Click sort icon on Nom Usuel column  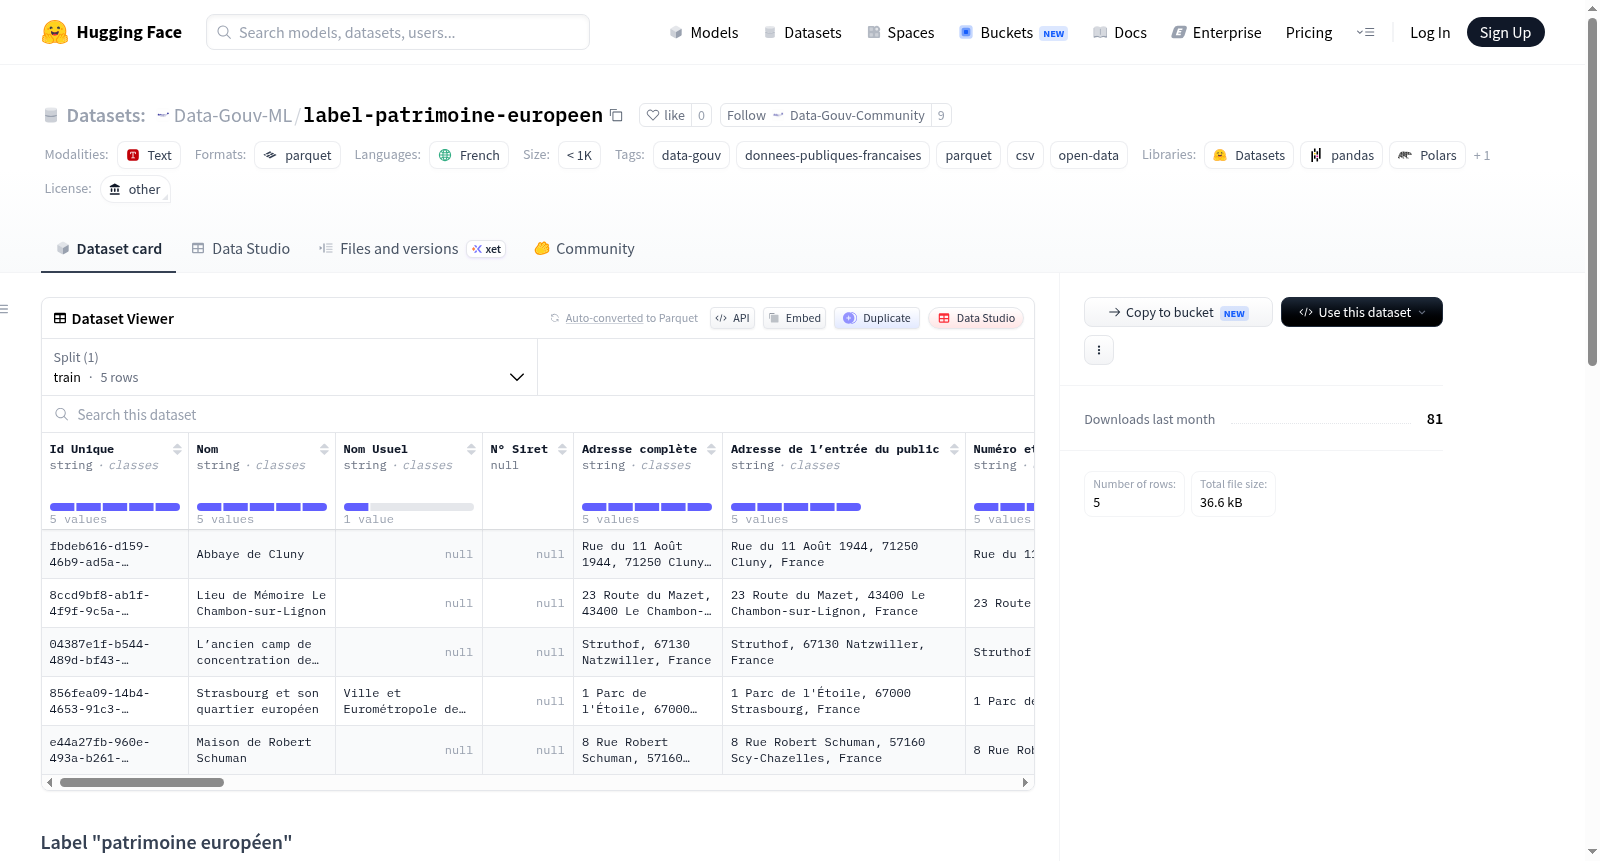pos(471,450)
